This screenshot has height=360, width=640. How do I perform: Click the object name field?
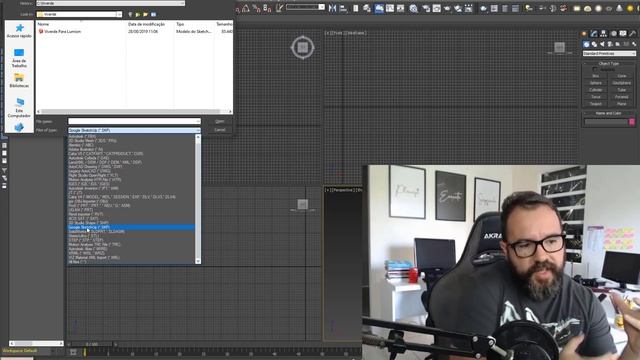point(606,122)
